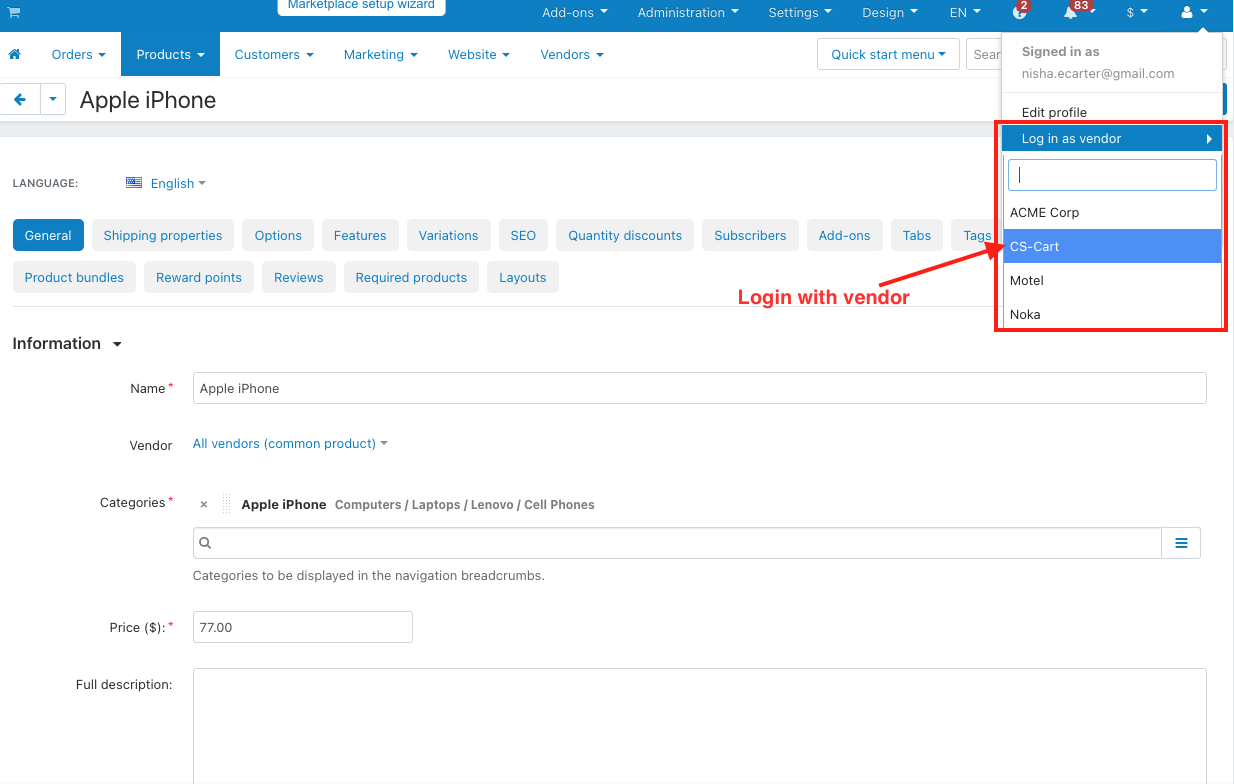
Task: Open the EN language dropdown
Action: (x=965, y=12)
